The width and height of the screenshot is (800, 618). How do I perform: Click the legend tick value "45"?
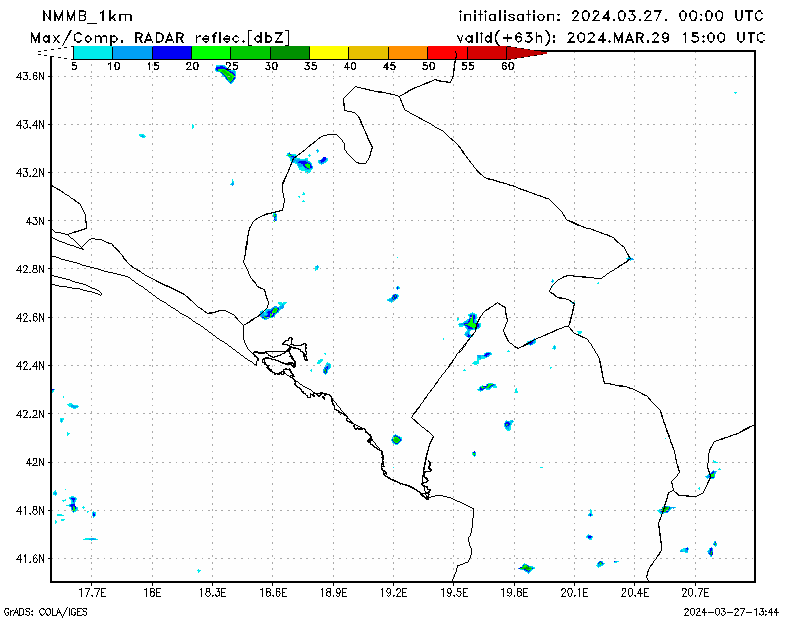(x=389, y=66)
